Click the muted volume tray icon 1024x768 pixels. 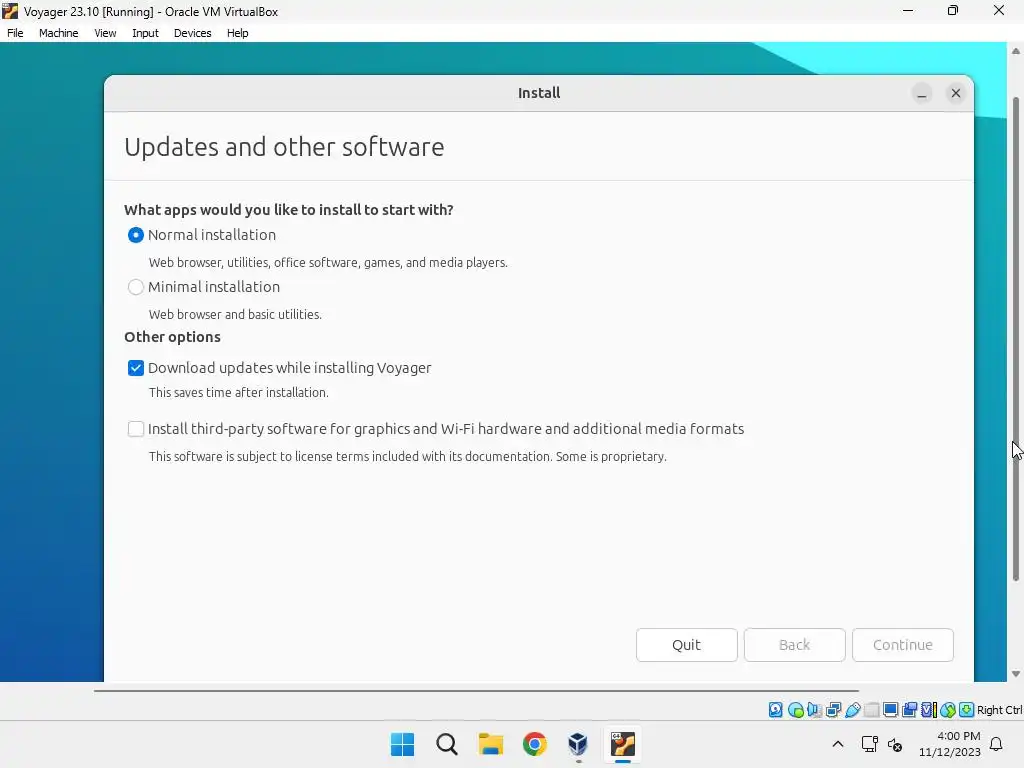pyautogui.click(x=895, y=744)
